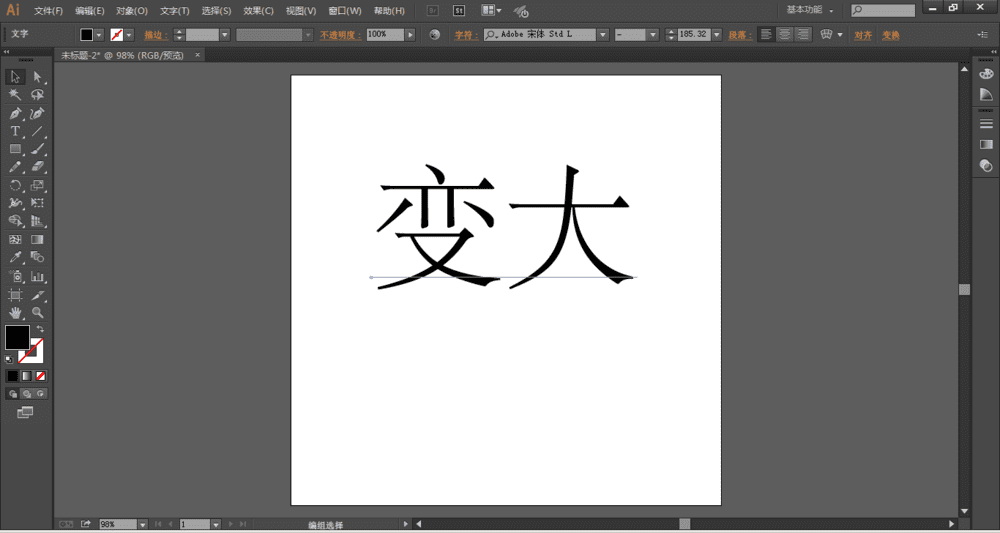Set paragraph alignment to center
Viewport: 1000px width, 533px height.
784,34
